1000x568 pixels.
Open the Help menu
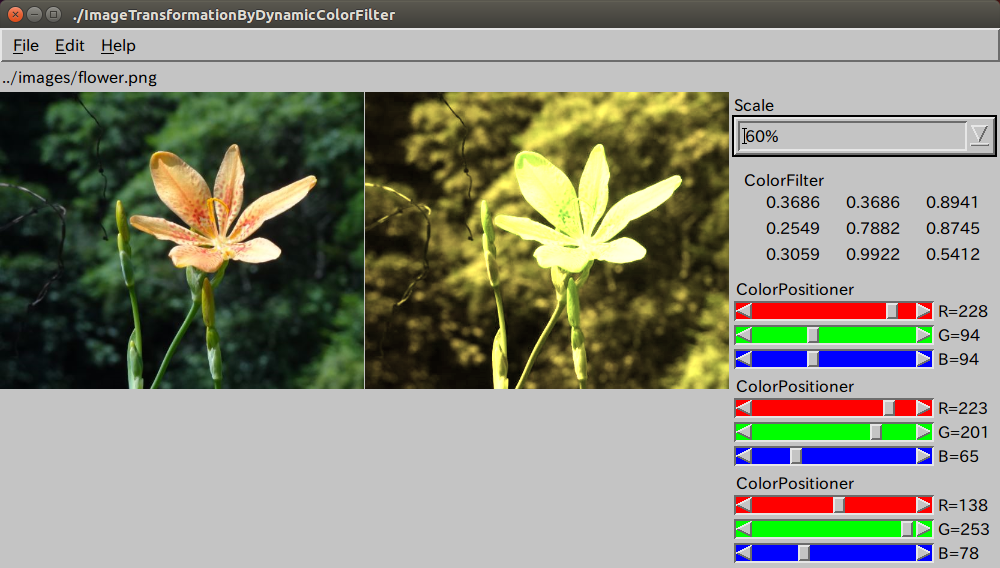point(118,46)
